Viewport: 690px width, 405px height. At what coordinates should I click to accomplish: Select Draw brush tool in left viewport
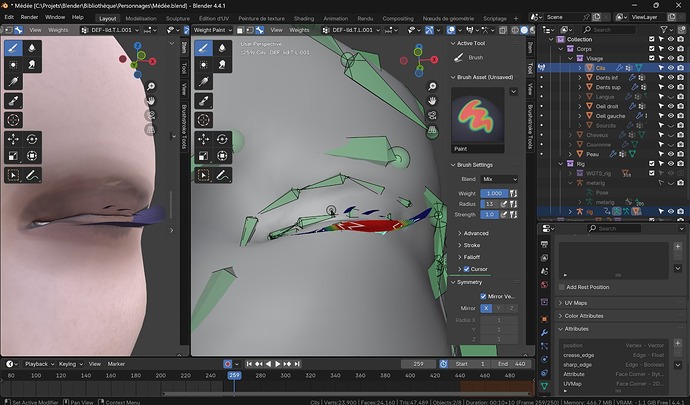click(x=13, y=48)
